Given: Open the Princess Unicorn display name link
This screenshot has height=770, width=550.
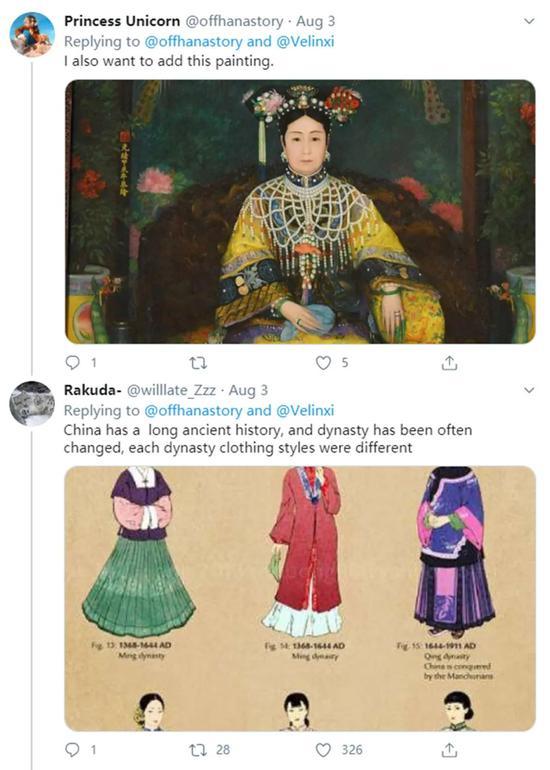Looking at the screenshot, I should click(x=122, y=21).
